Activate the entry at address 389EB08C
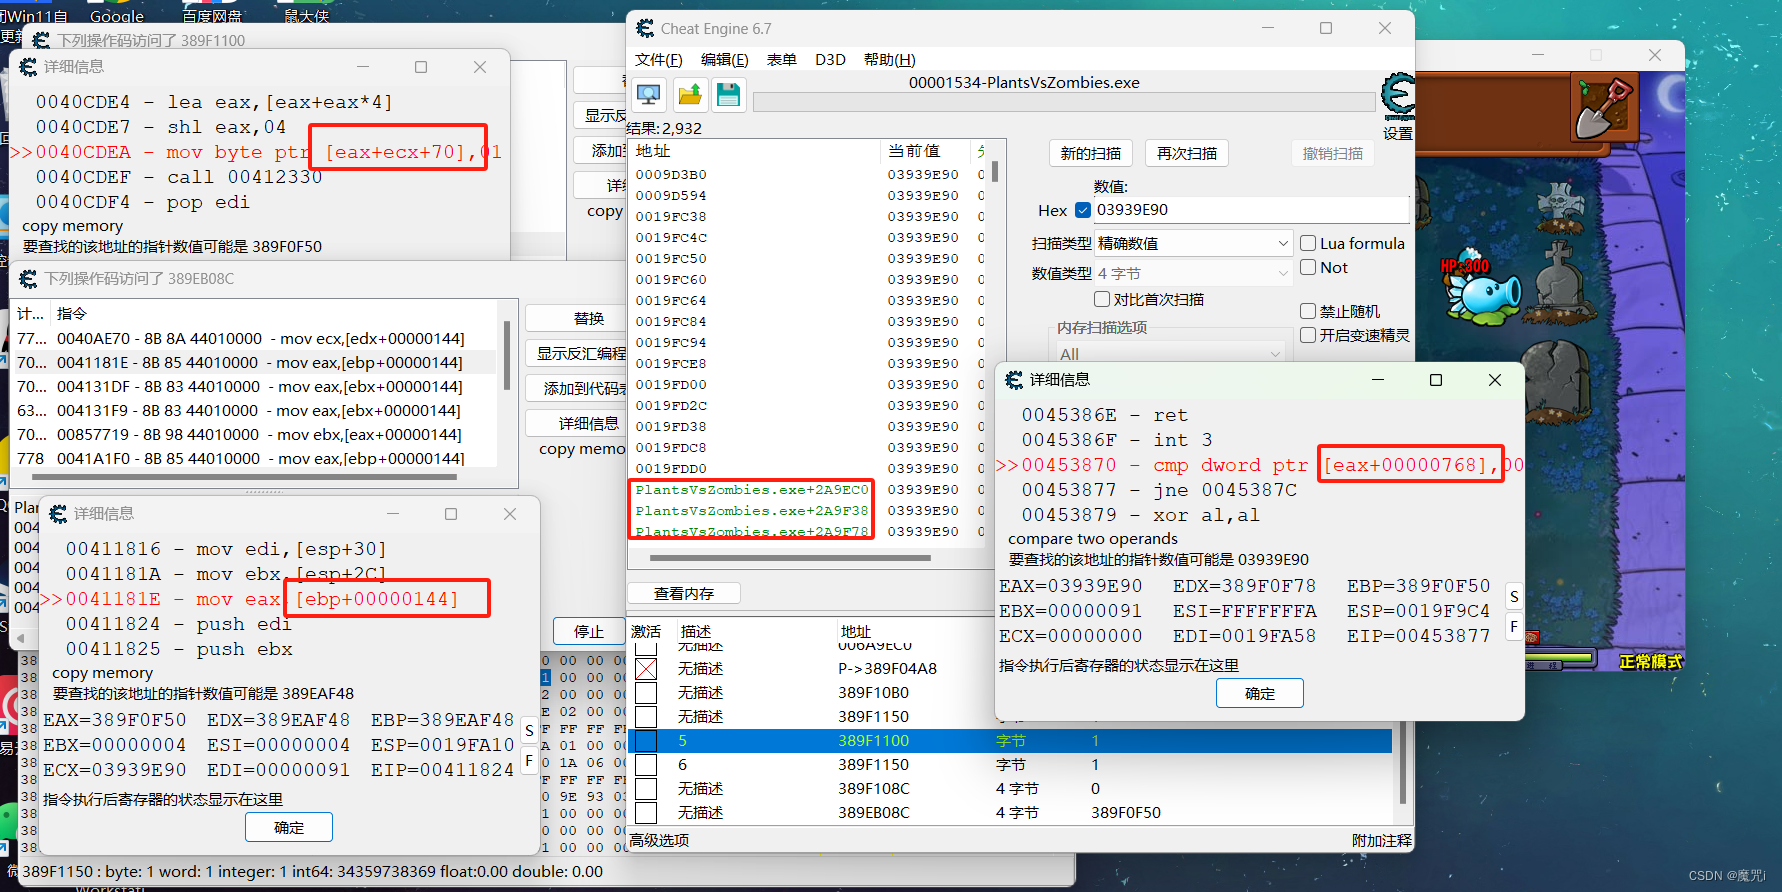The width and height of the screenshot is (1782, 892). tap(646, 813)
